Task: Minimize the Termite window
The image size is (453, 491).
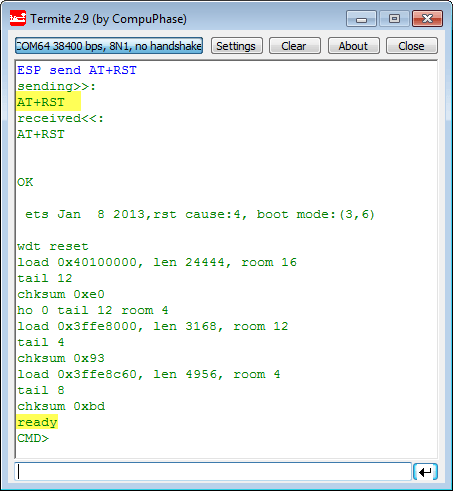Action: pos(361,19)
